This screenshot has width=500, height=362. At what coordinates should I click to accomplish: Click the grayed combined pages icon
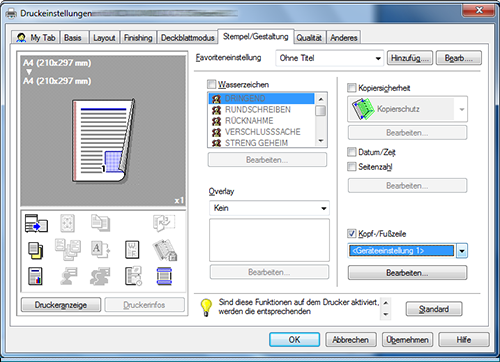point(100,223)
